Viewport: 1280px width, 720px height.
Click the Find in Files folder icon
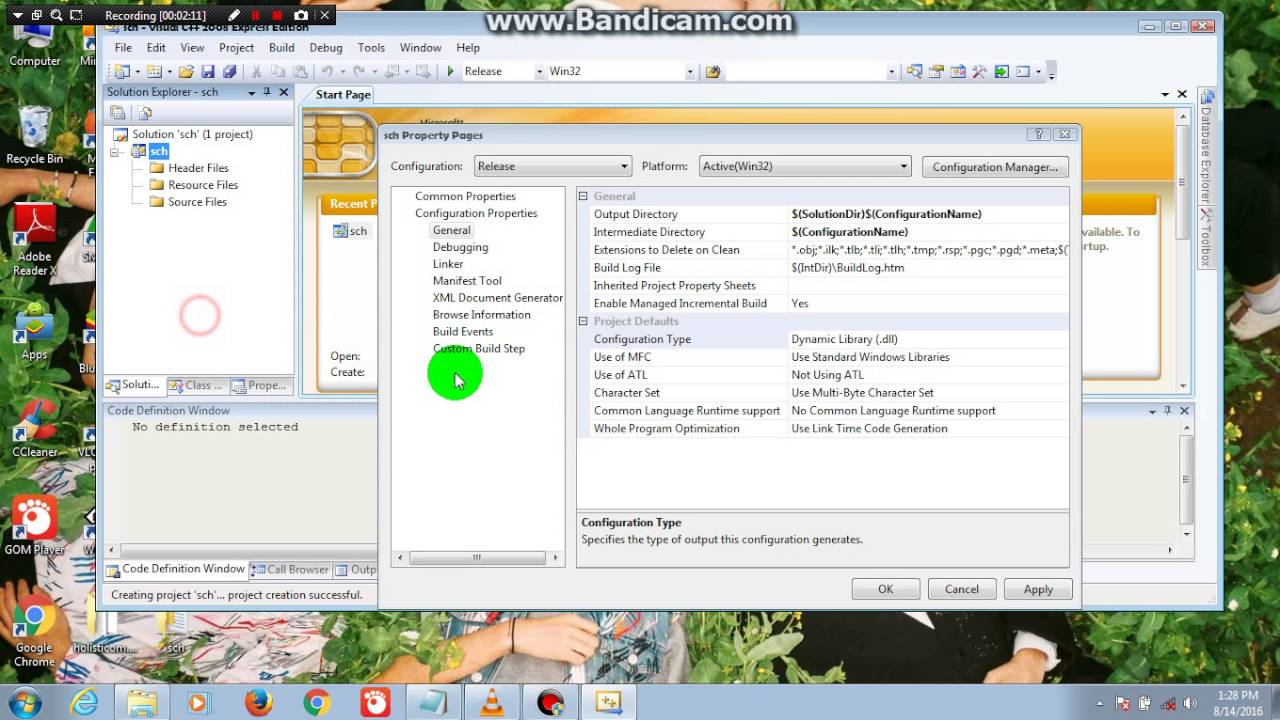coord(713,71)
